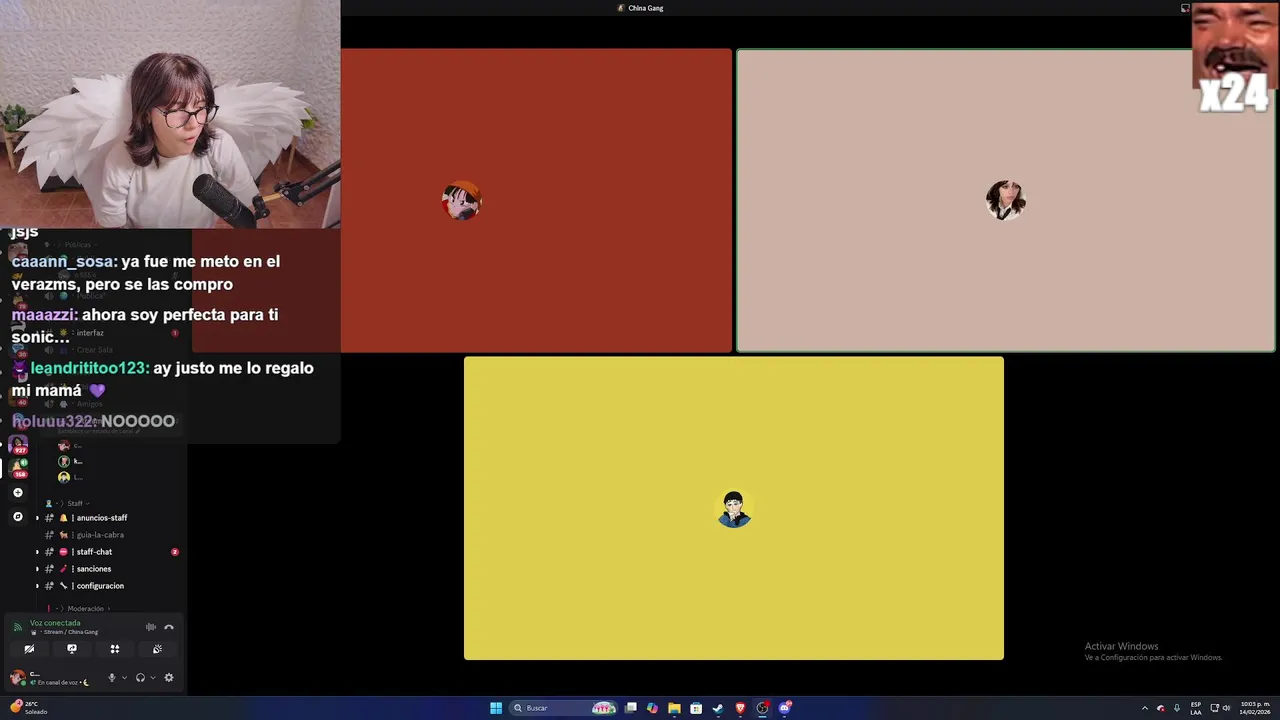Open Microsoft Store from the taskbar
The image size is (1280, 720).
click(696, 708)
